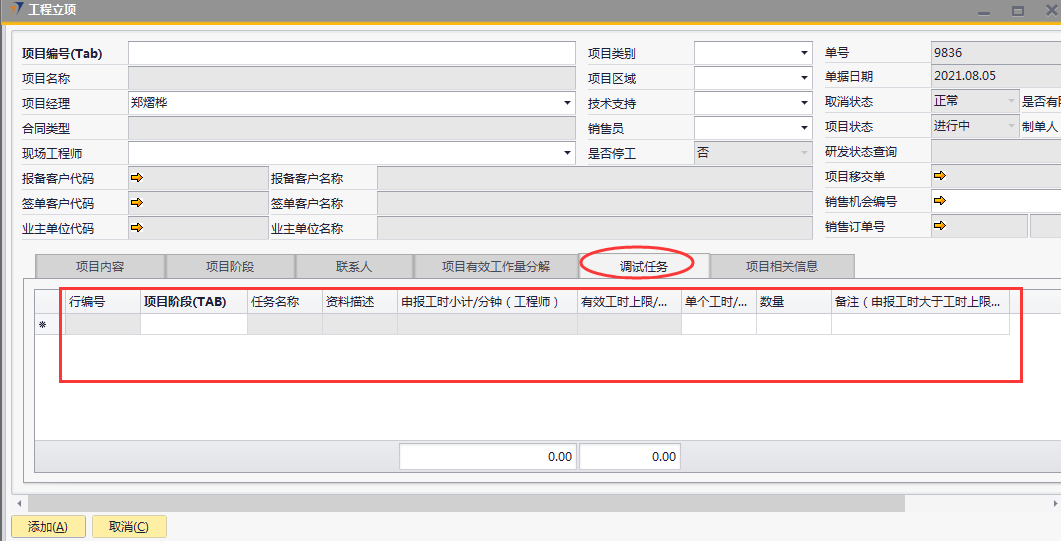The height and width of the screenshot is (541, 1061).
Task: Click arrow icon beside 销售机会编号
Action: 940,201
